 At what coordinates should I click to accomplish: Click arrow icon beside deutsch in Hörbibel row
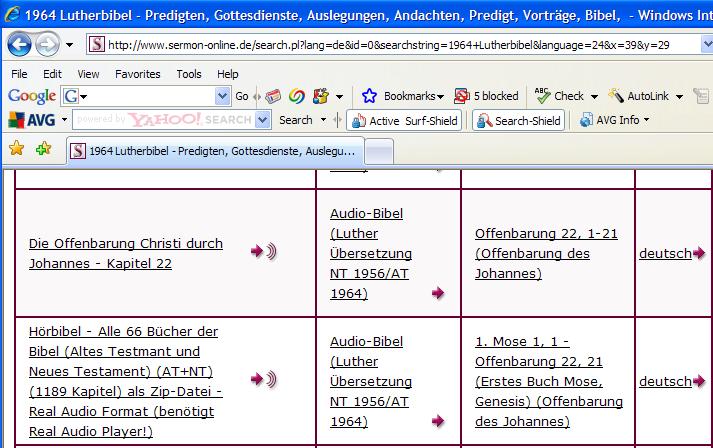pyautogui.click(x=699, y=380)
